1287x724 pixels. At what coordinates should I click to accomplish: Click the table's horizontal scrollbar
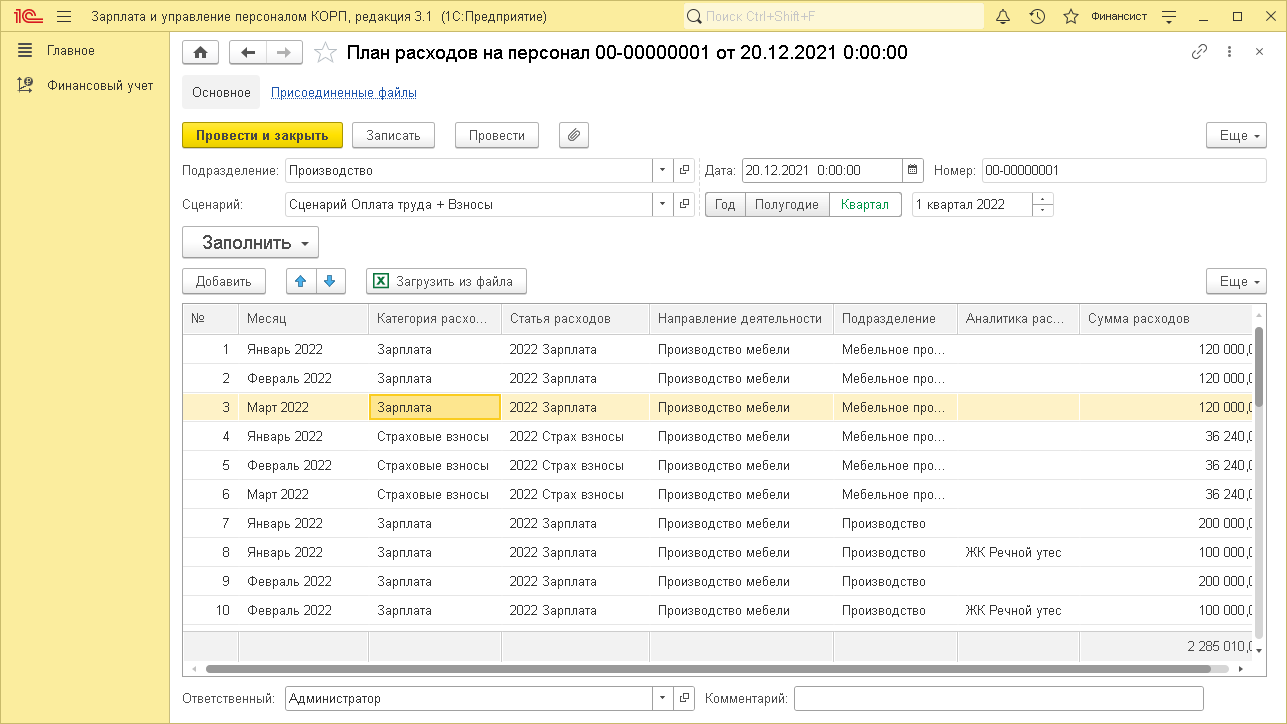708,669
